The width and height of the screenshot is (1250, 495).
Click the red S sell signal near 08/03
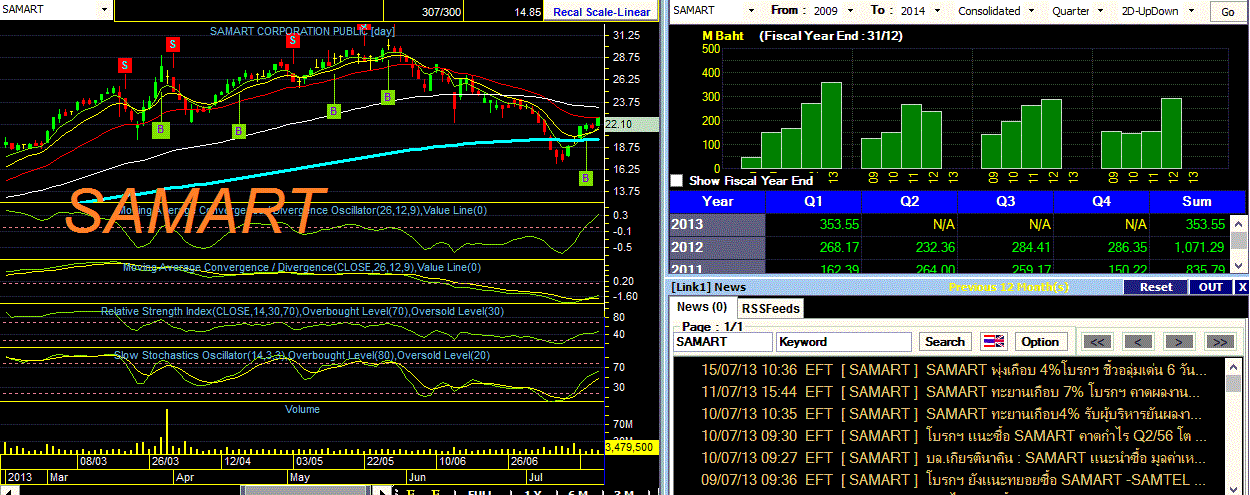(125, 65)
